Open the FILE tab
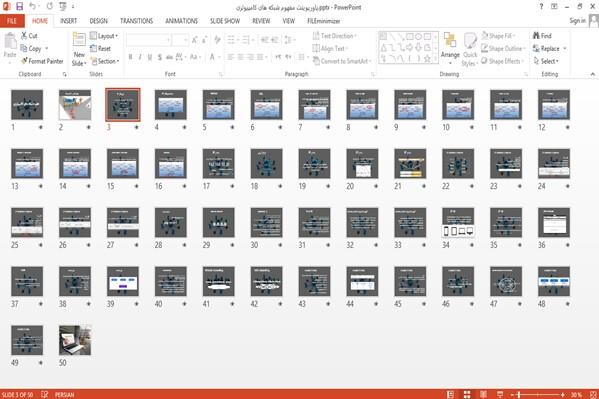This screenshot has width=599, height=399. [12, 21]
